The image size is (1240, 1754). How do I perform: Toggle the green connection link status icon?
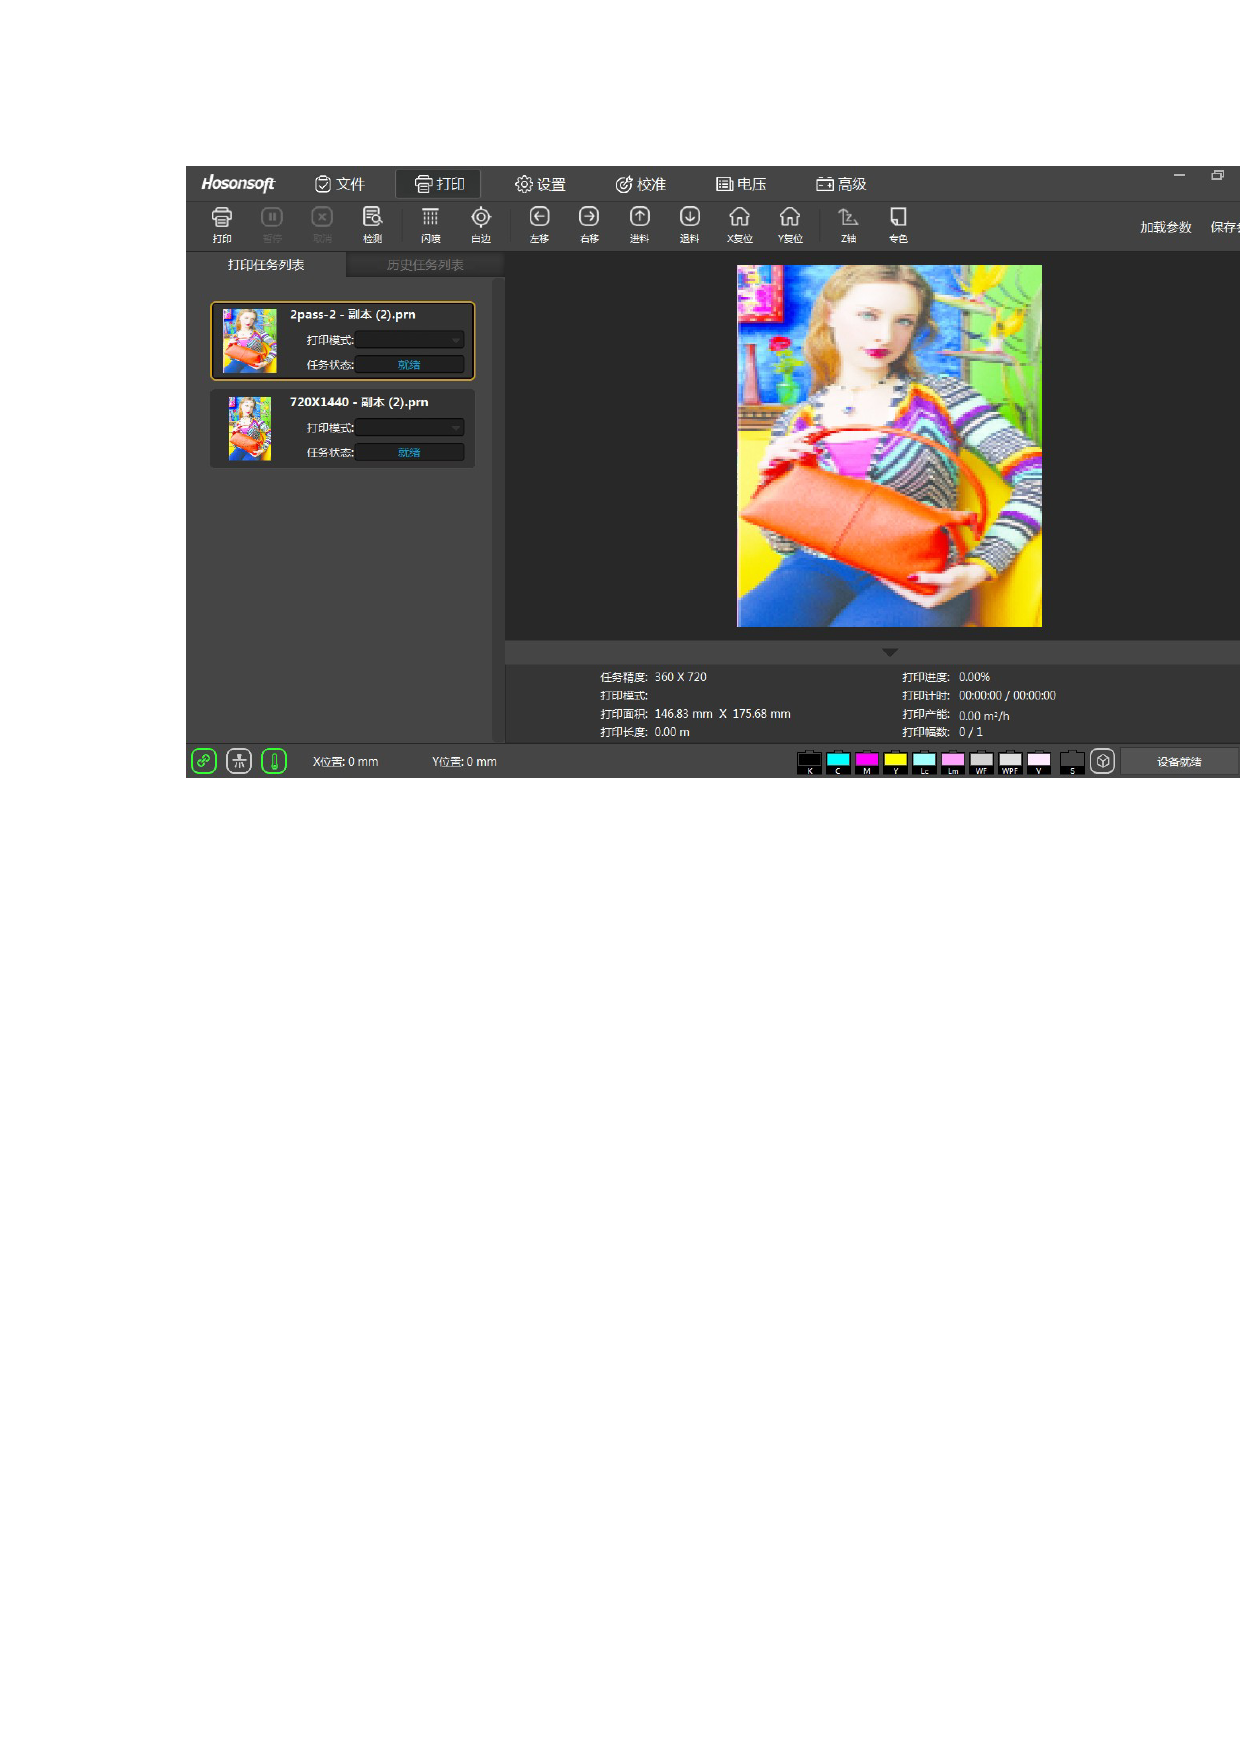204,761
